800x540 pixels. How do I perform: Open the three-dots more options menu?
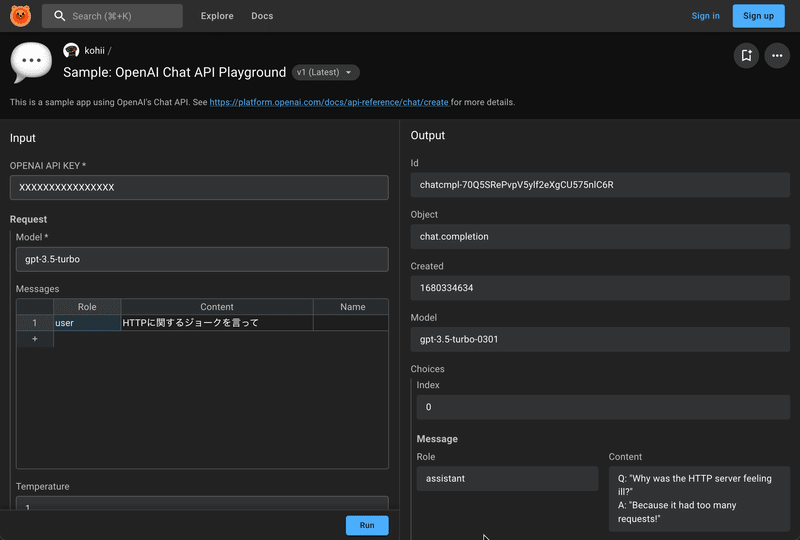coord(777,56)
